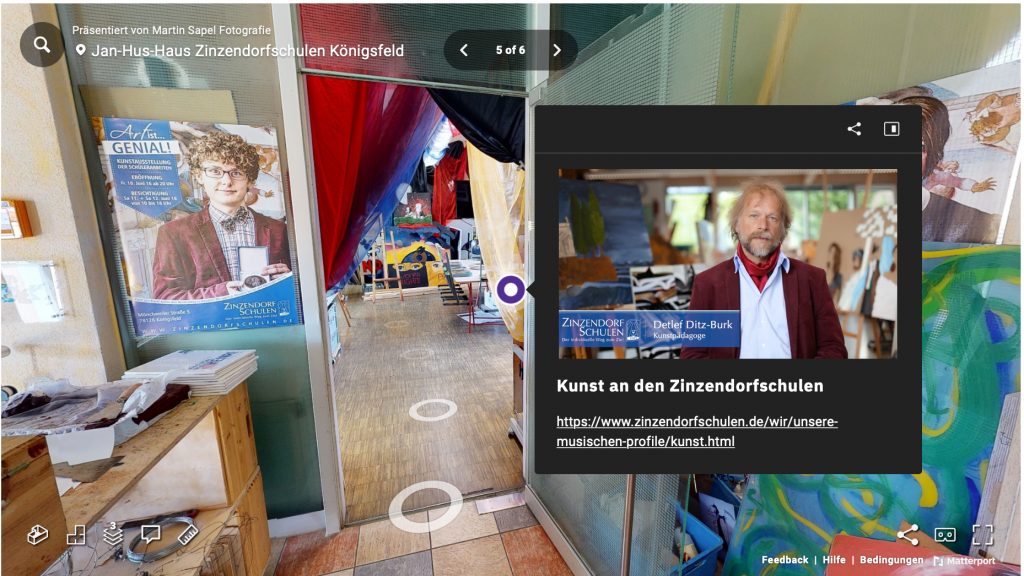Screen dimensions: 1024x576
Task: Open the Bedingungen terms link
Action: coord(891,560)
